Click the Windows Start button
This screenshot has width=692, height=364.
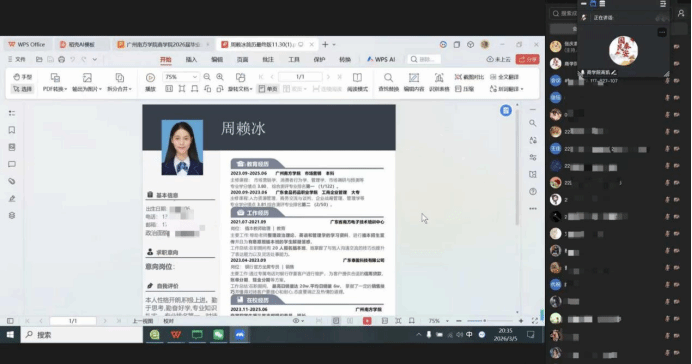(10, 335)
